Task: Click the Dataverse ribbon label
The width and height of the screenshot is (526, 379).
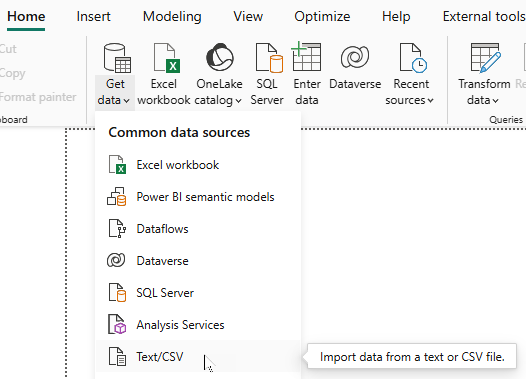Action: click(355, 84)
